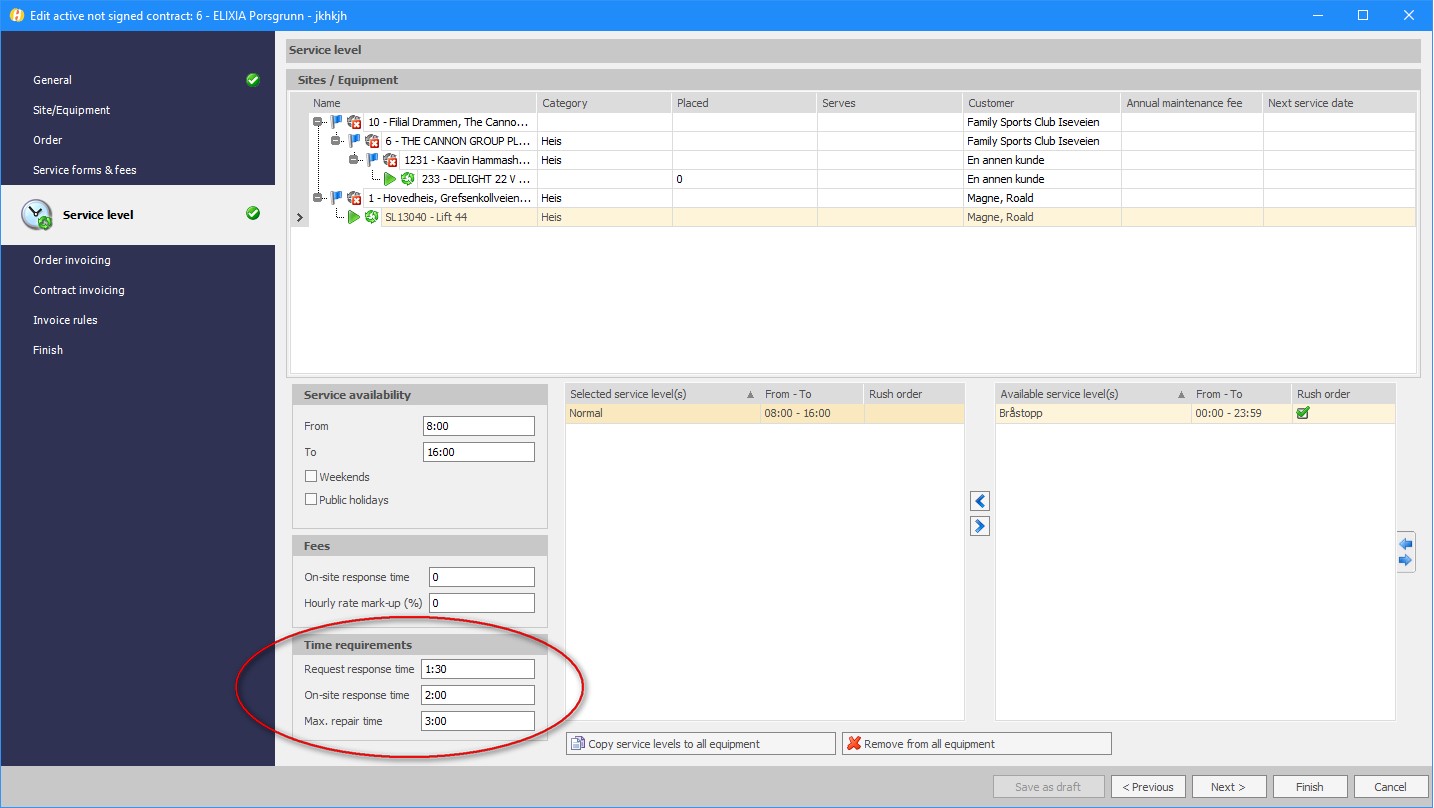
Task: Click the green checkmark next to General
Action: [x=253, y=80]
